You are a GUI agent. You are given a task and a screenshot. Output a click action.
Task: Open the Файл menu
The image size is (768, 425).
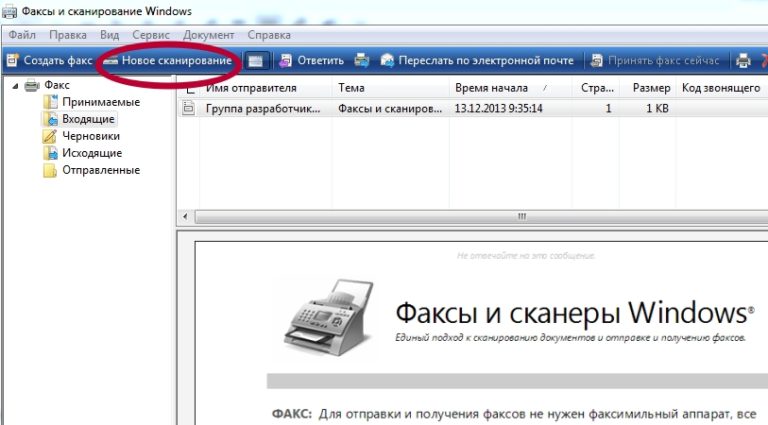[22, 35]
